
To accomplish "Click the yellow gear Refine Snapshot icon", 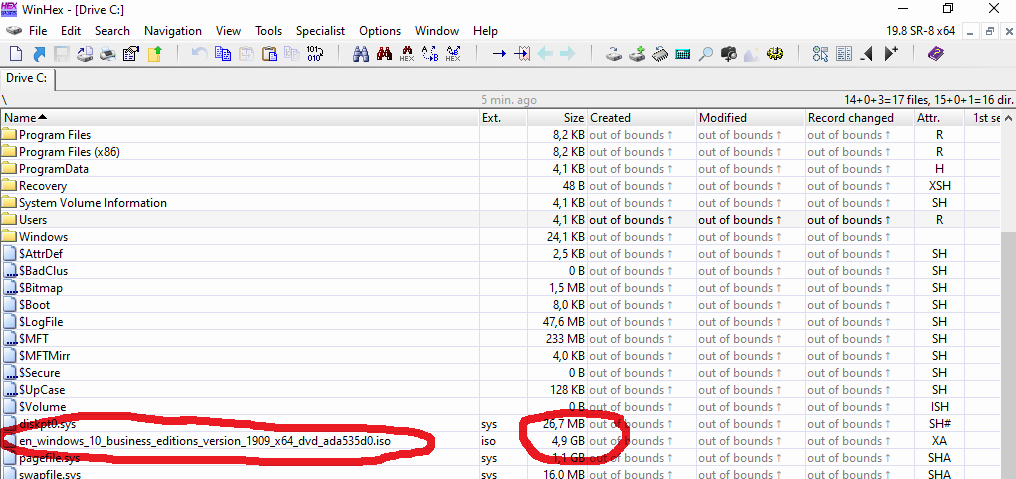I will [774, 54].
